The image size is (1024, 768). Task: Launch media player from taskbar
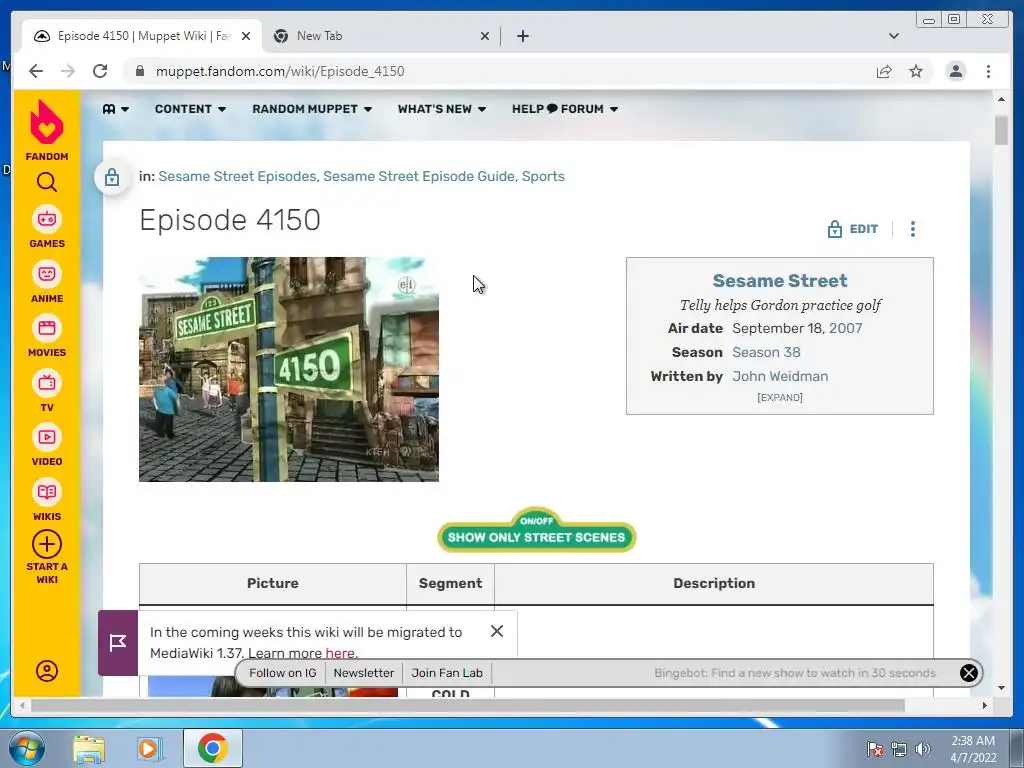tap(150, 748)
